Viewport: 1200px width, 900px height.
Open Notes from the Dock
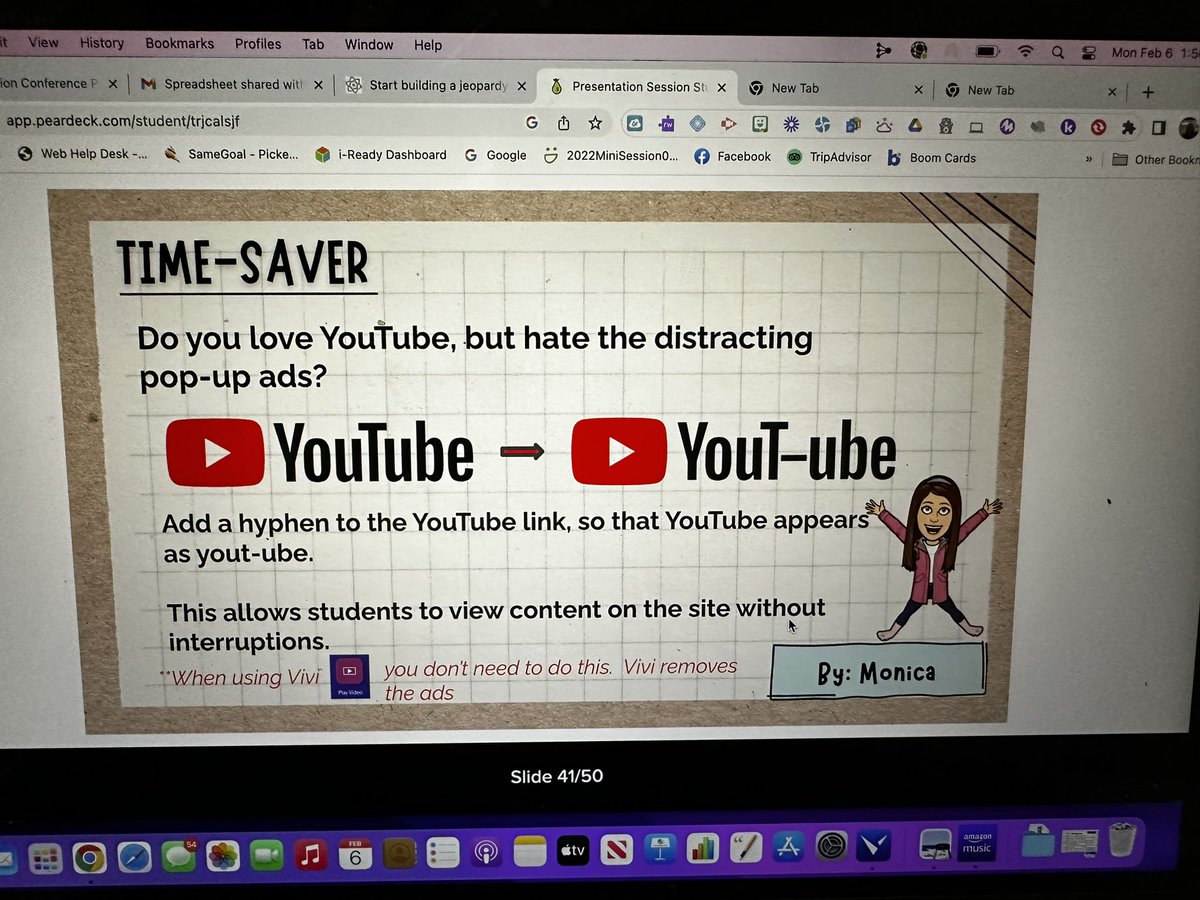point(530,852)
